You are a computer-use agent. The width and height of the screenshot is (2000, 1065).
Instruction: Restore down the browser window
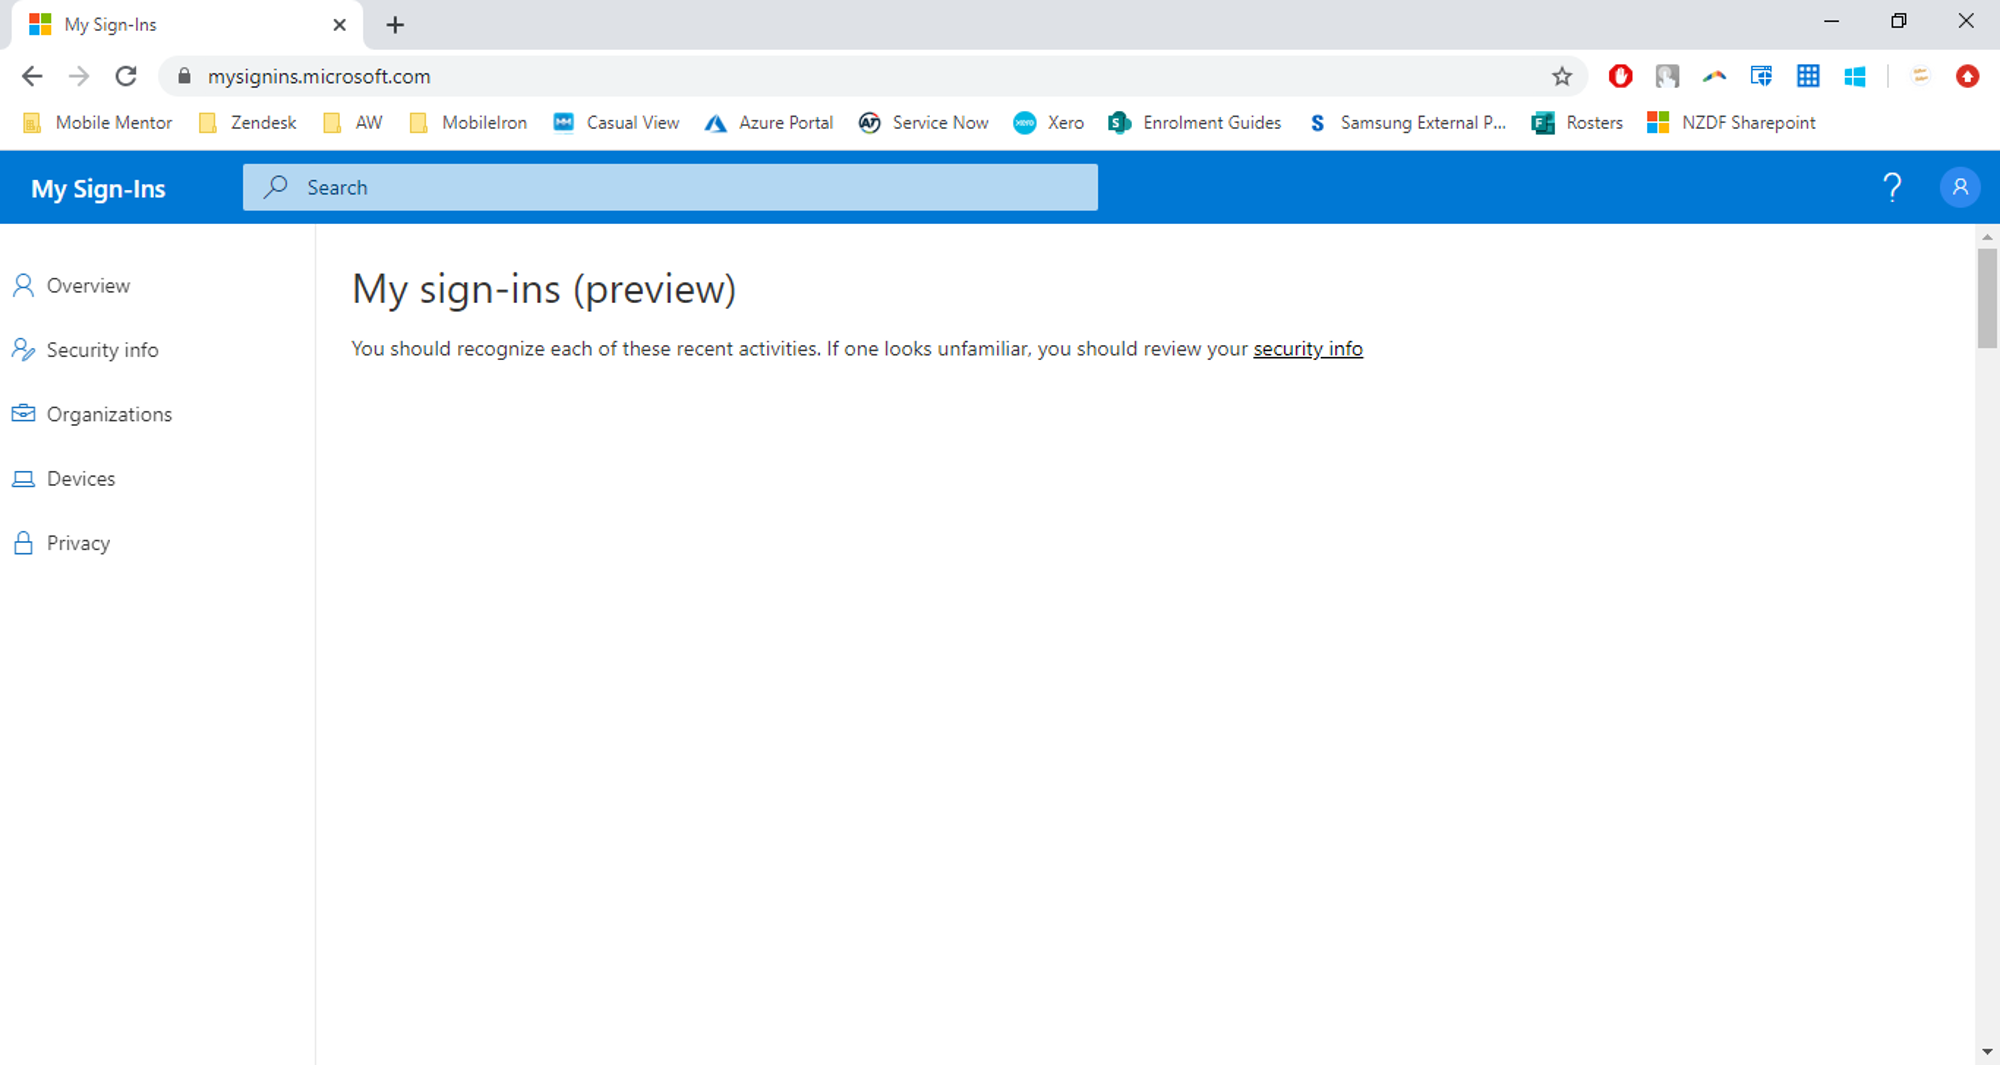[x=1898, y=21]
